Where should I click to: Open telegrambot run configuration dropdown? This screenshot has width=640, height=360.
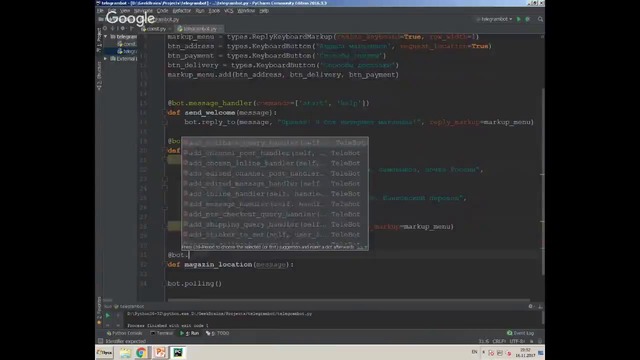(494, 19)
